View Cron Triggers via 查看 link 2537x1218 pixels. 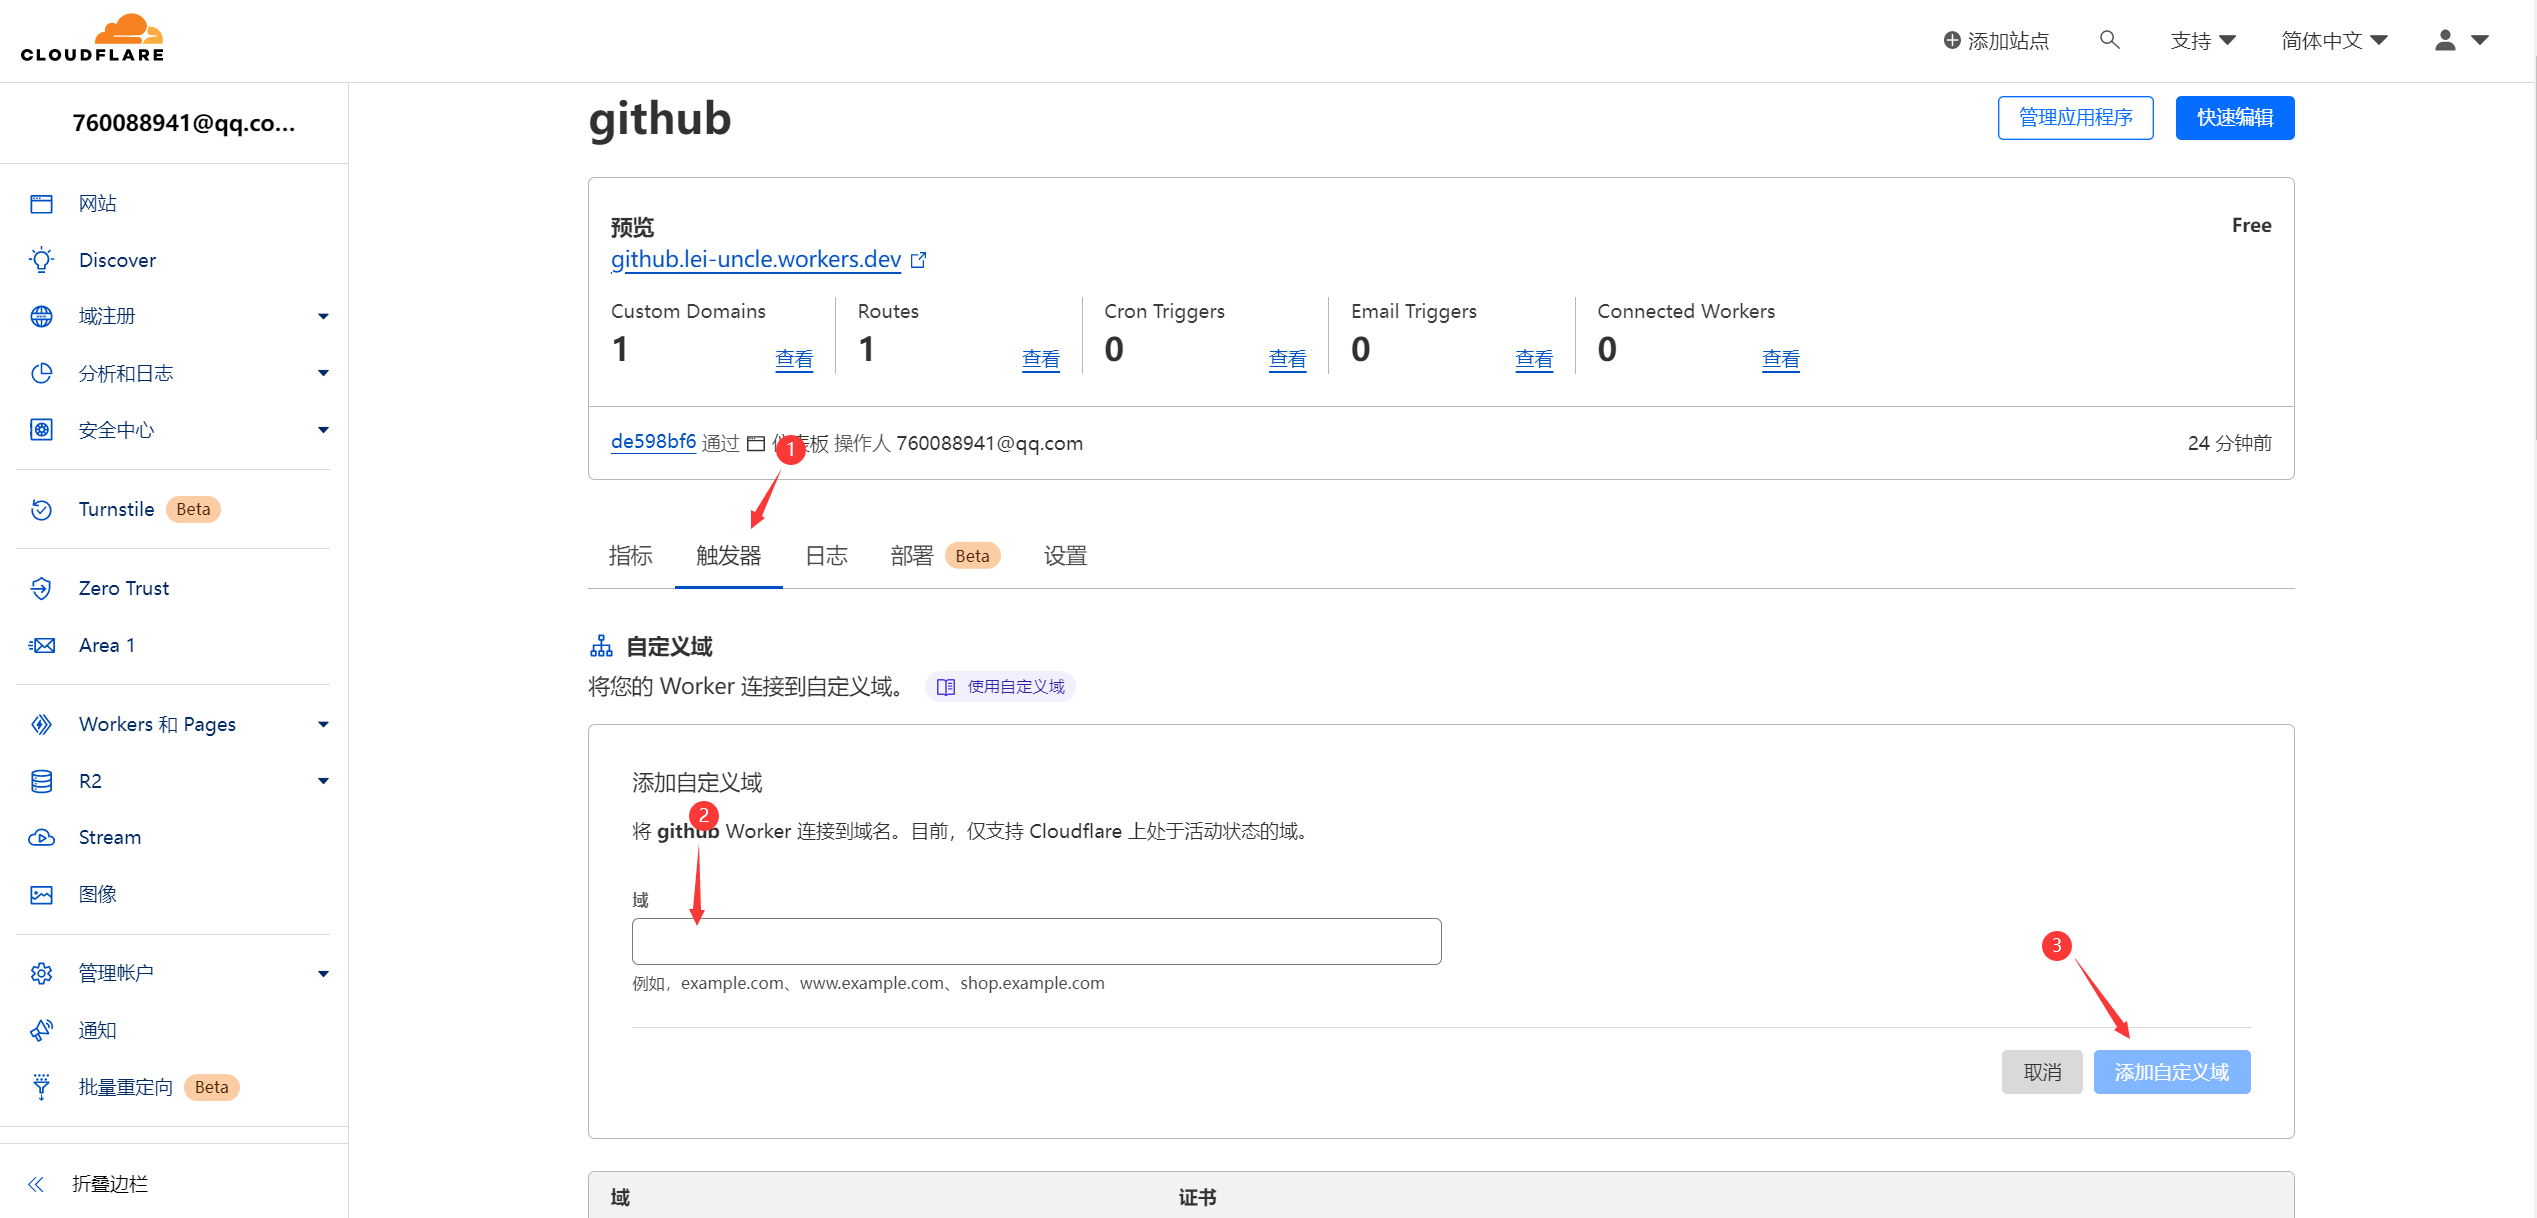tap(1287, 359)
